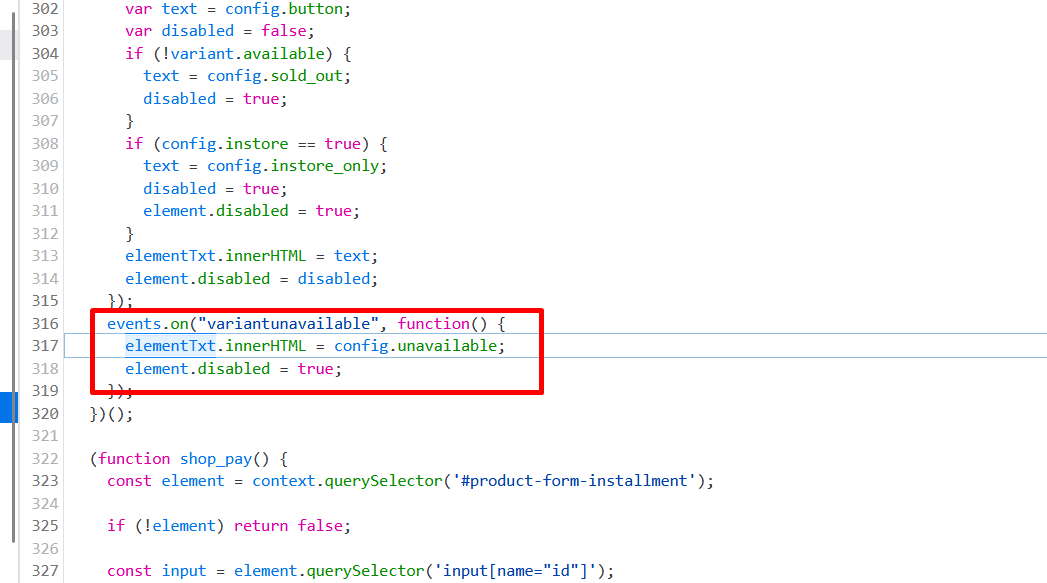The height and width of the screenshot is (583, 1047).
Task: Click 'input[name="id"]' selector string
Action: tap(515, 571)
